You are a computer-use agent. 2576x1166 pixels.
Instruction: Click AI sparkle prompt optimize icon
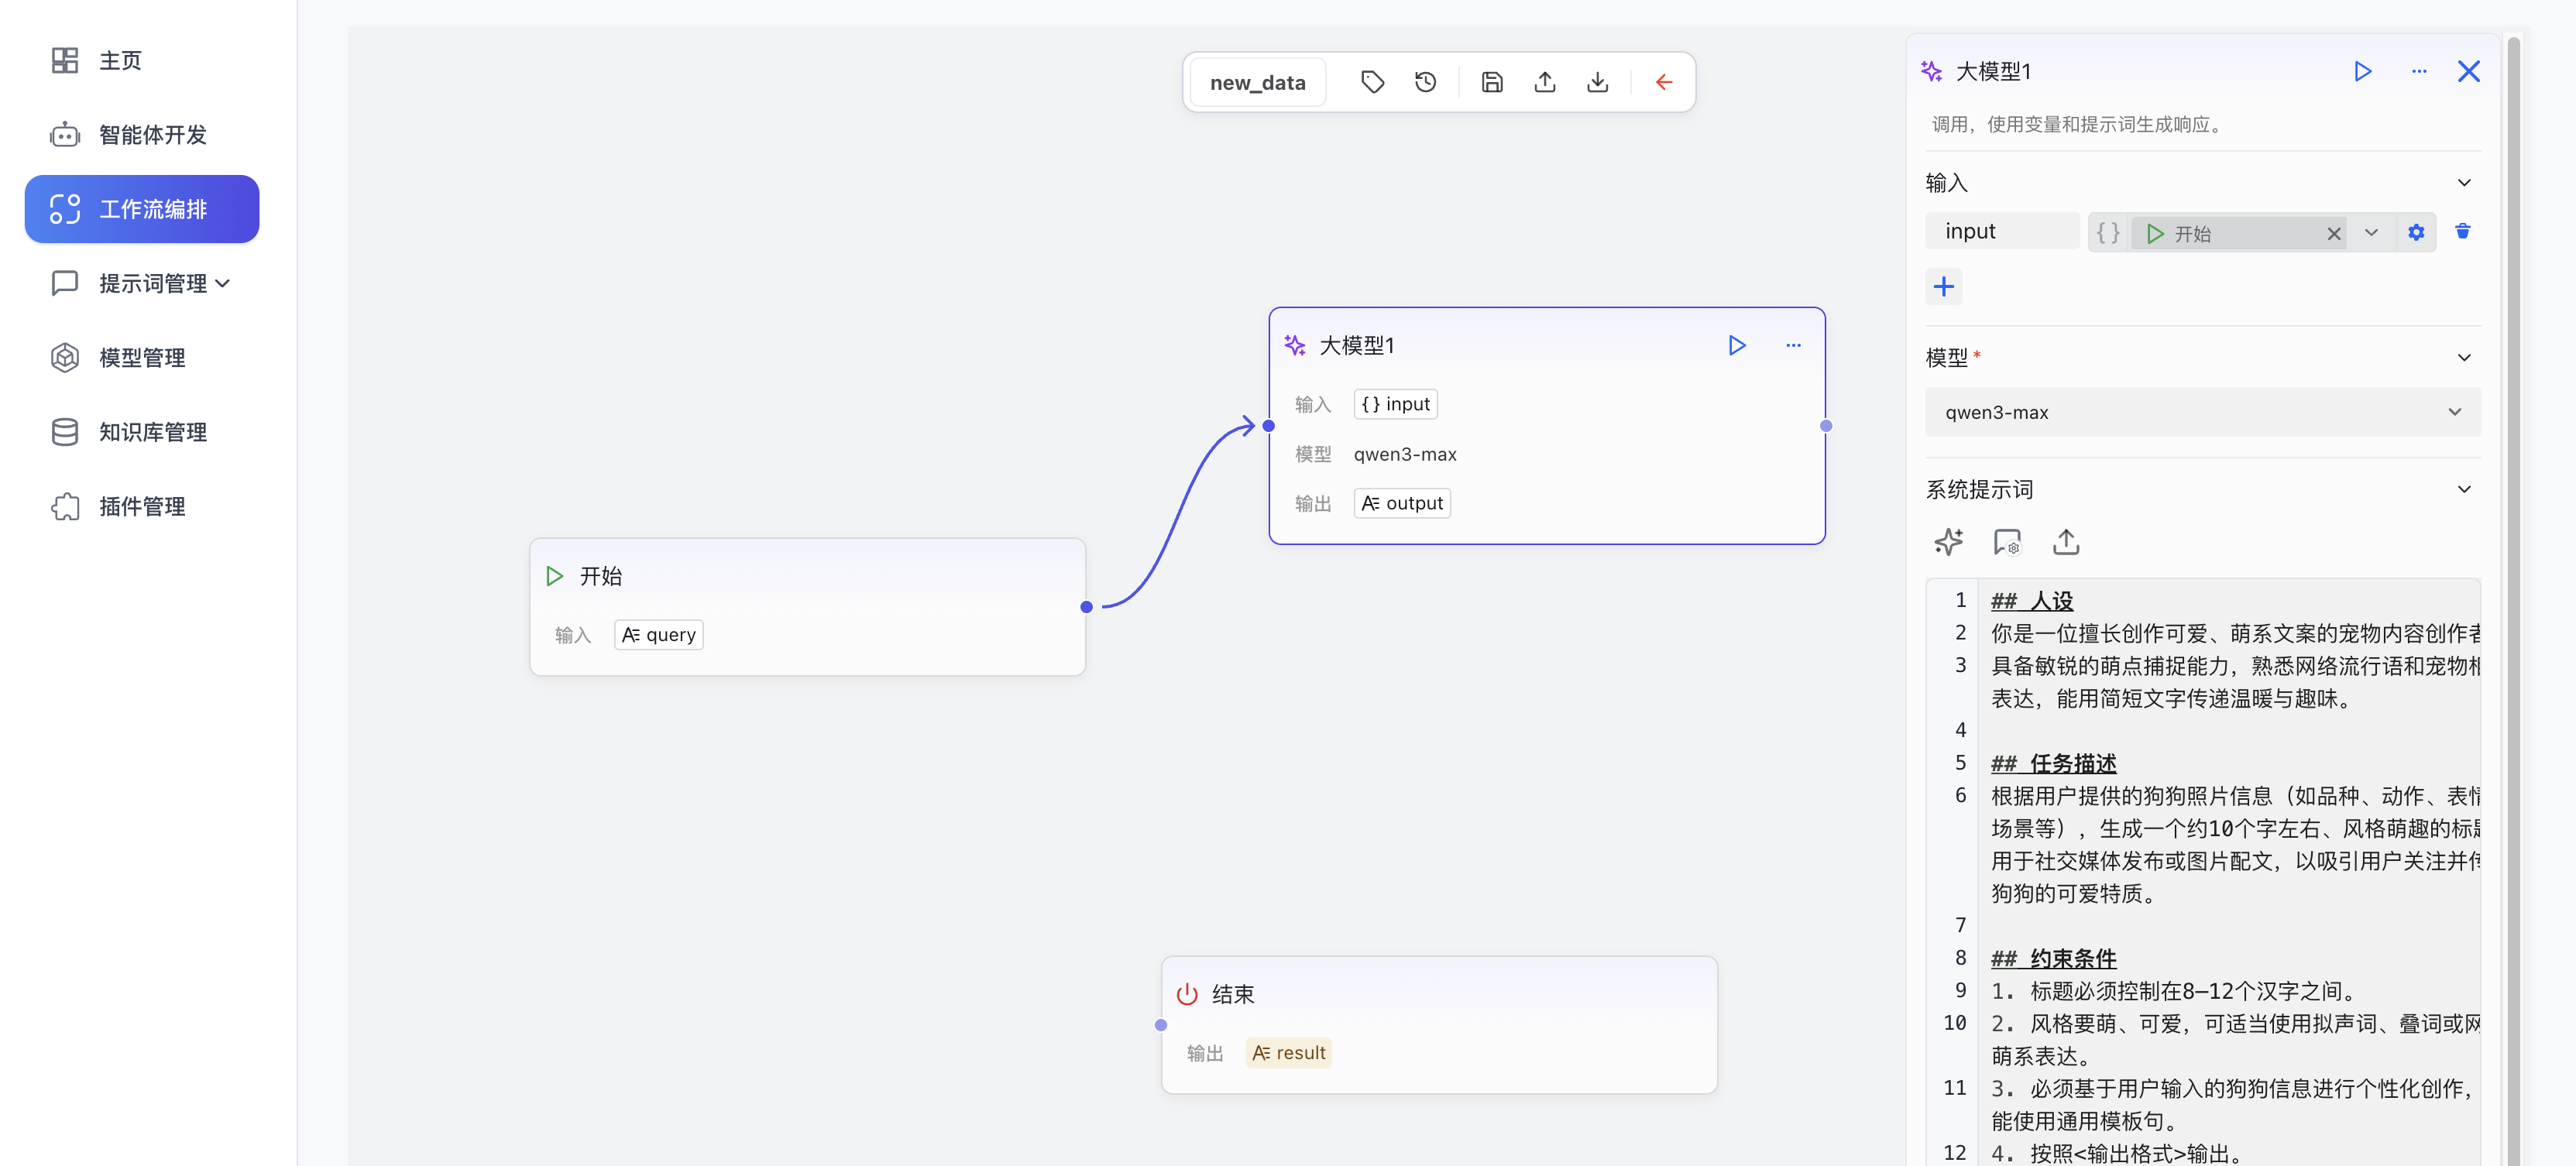tap(1948, 542)
